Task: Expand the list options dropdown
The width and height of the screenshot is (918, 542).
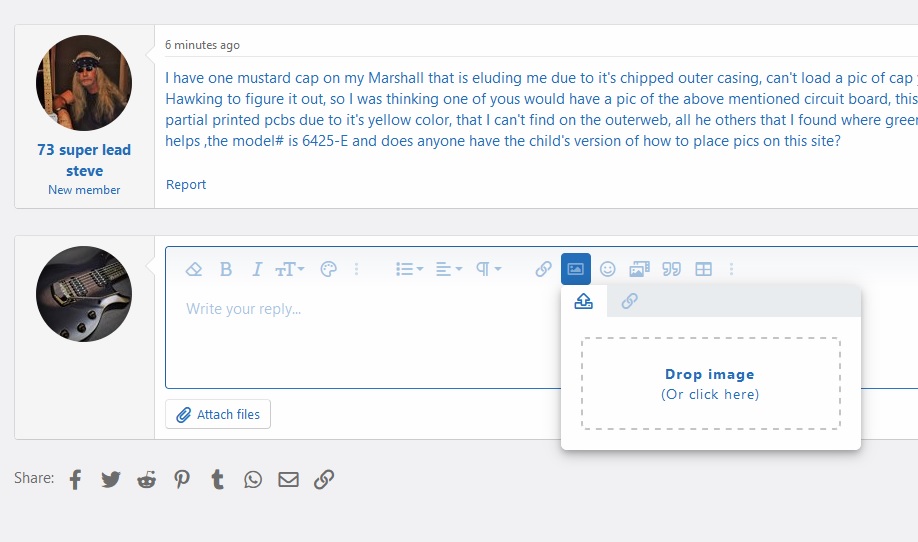Action: pos(409,269)
